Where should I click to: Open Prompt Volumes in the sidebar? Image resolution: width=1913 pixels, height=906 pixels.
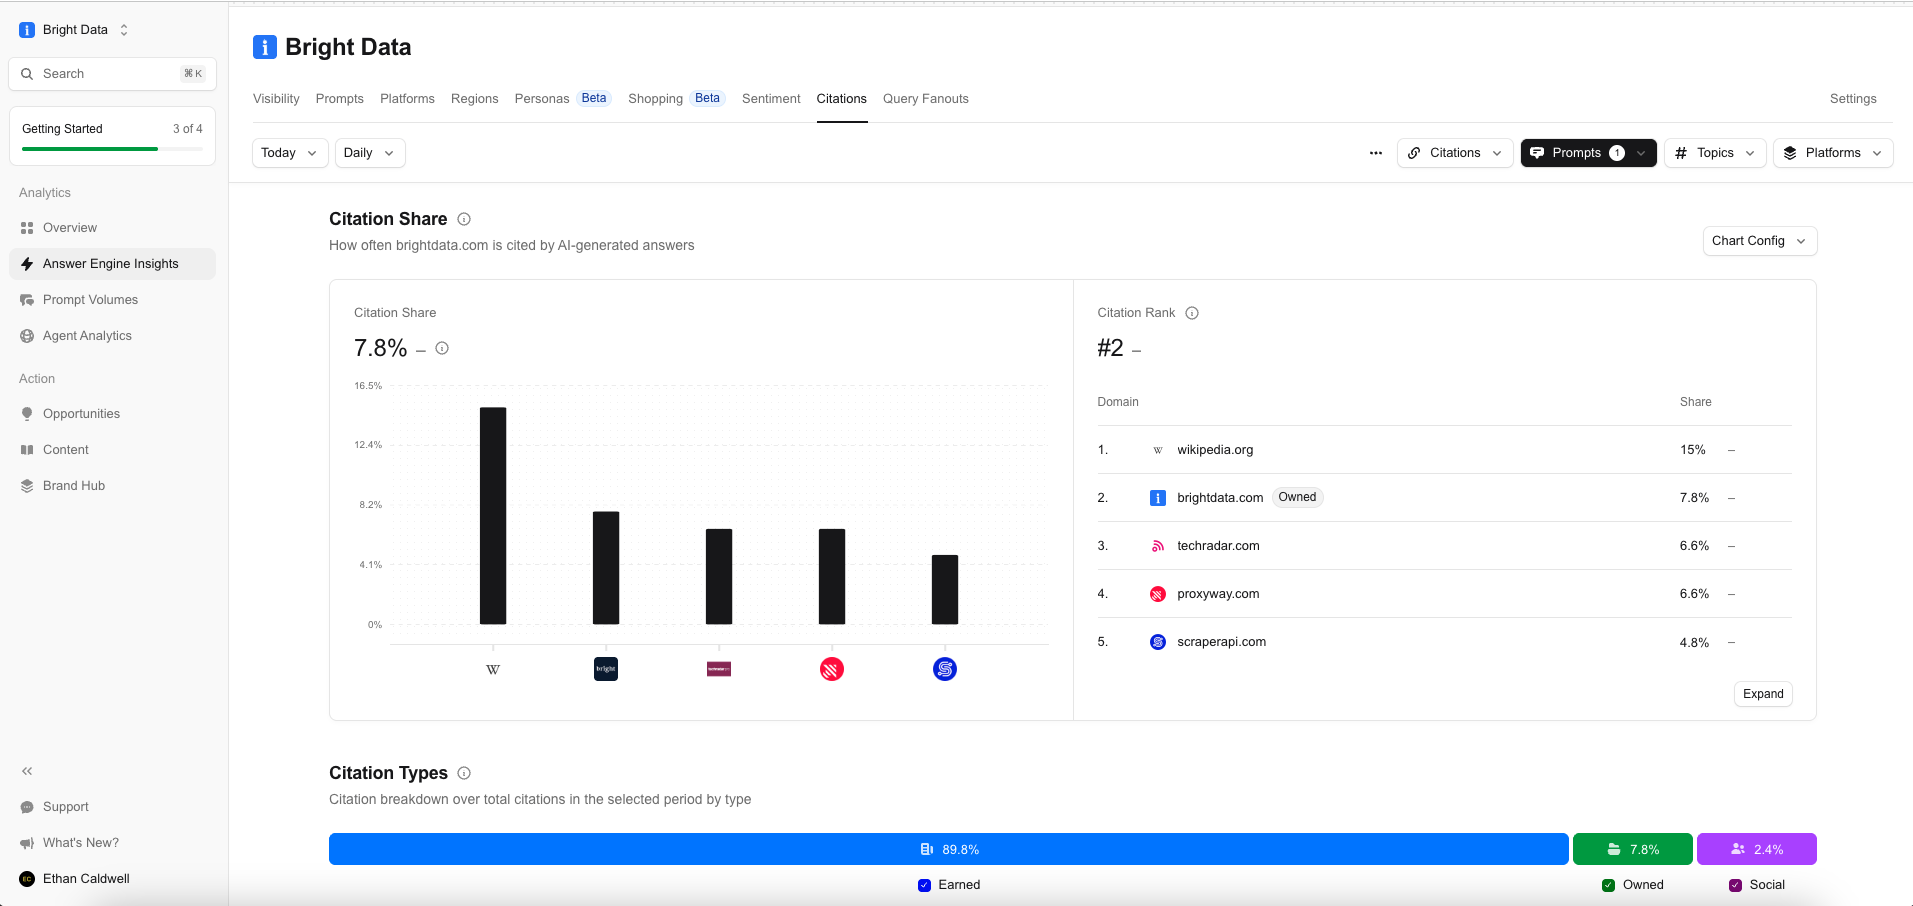point(112,300)
